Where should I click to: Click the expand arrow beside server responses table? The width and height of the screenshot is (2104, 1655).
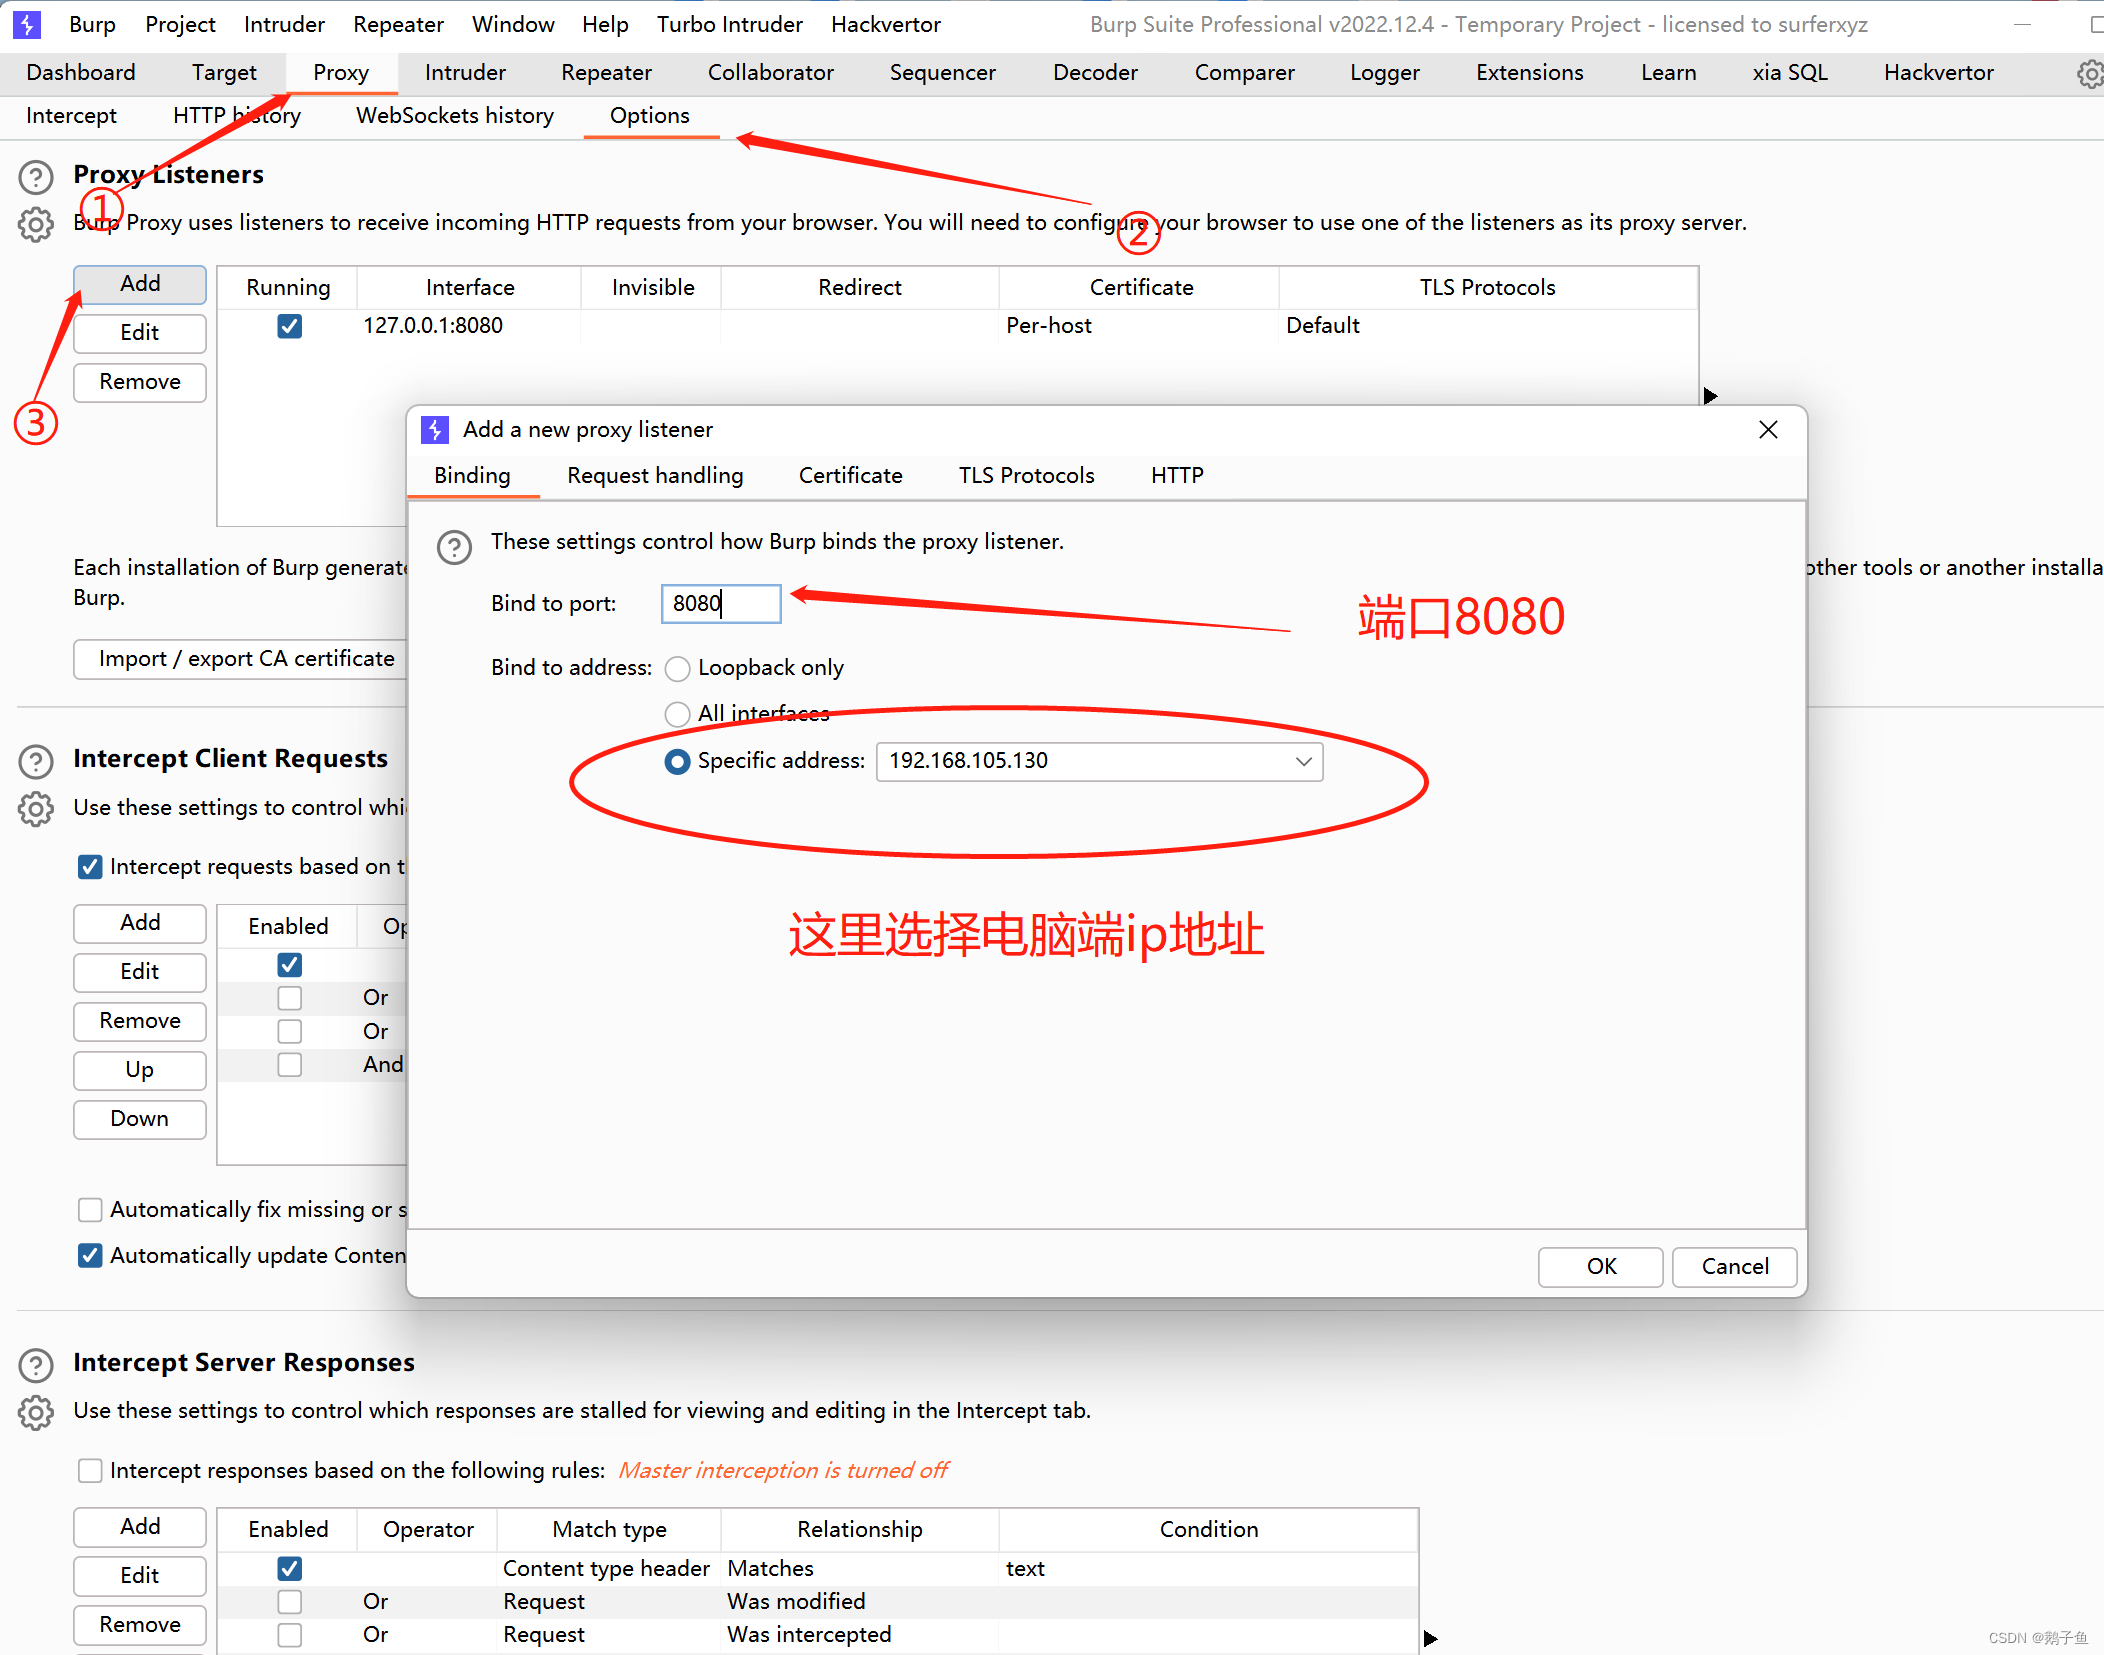click(1430, 1638)
